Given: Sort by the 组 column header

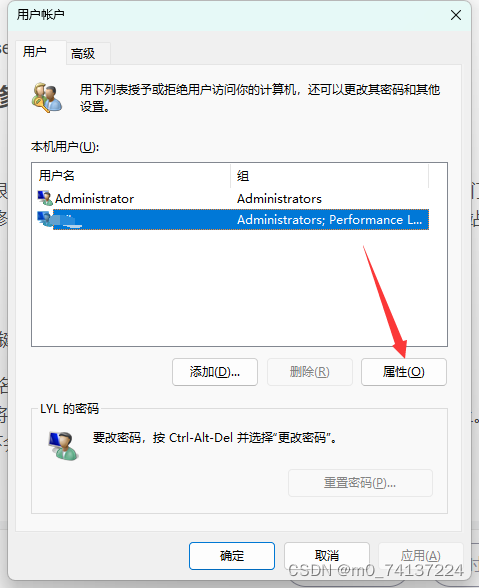Looking at the screenshot, I should pos(329,176).
